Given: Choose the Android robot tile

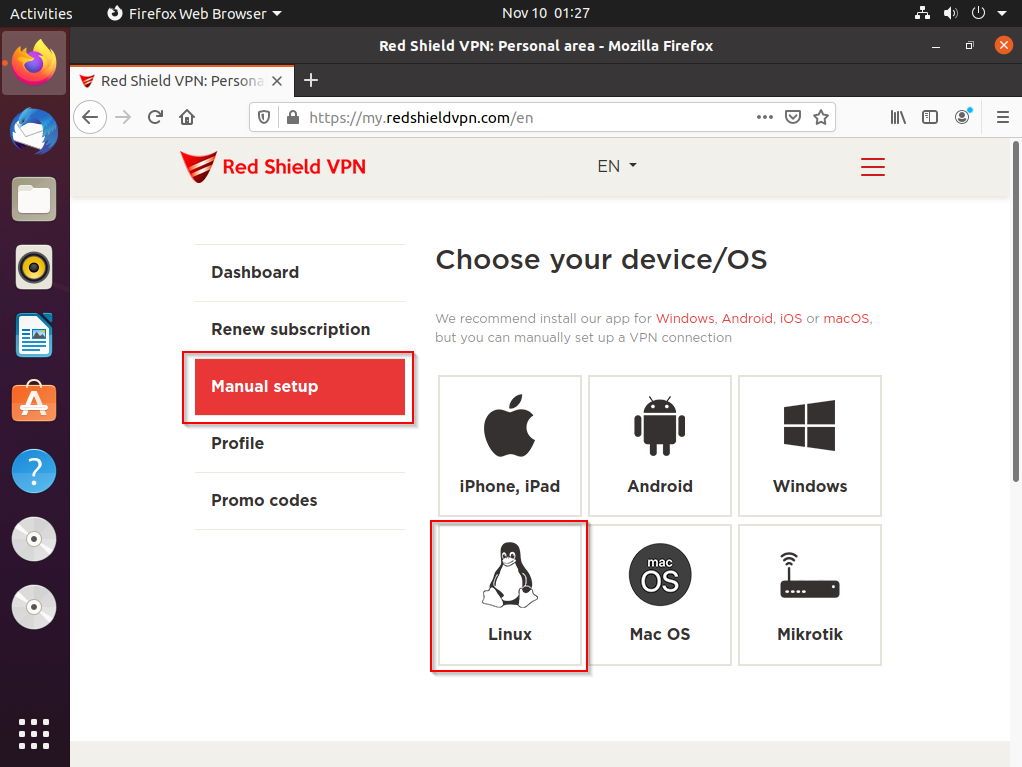Looking at the screenshot, I should 659,446.
